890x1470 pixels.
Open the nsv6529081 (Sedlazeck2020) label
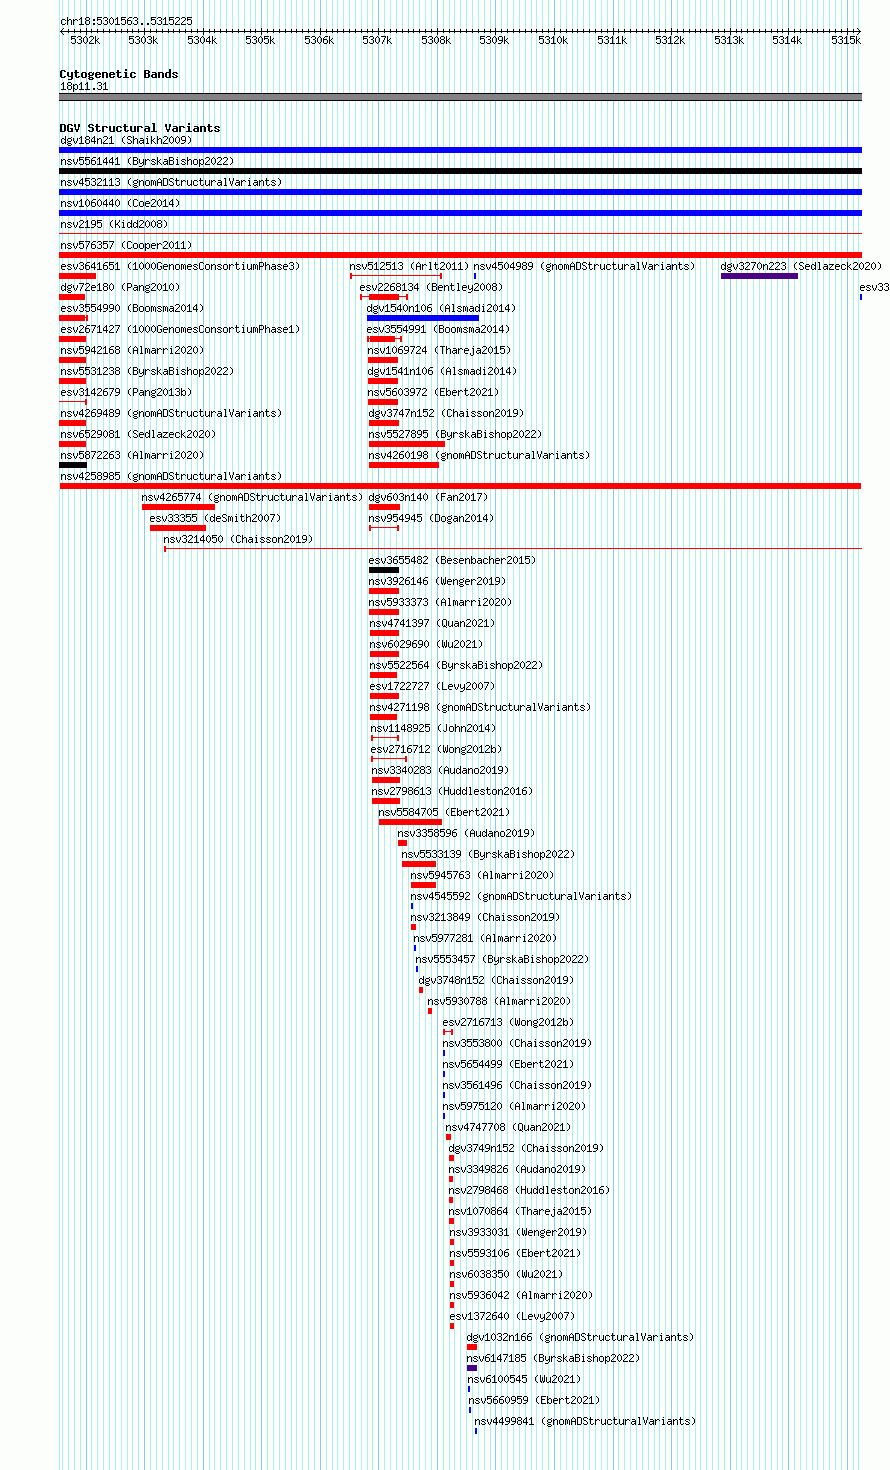tap(138, 434)
